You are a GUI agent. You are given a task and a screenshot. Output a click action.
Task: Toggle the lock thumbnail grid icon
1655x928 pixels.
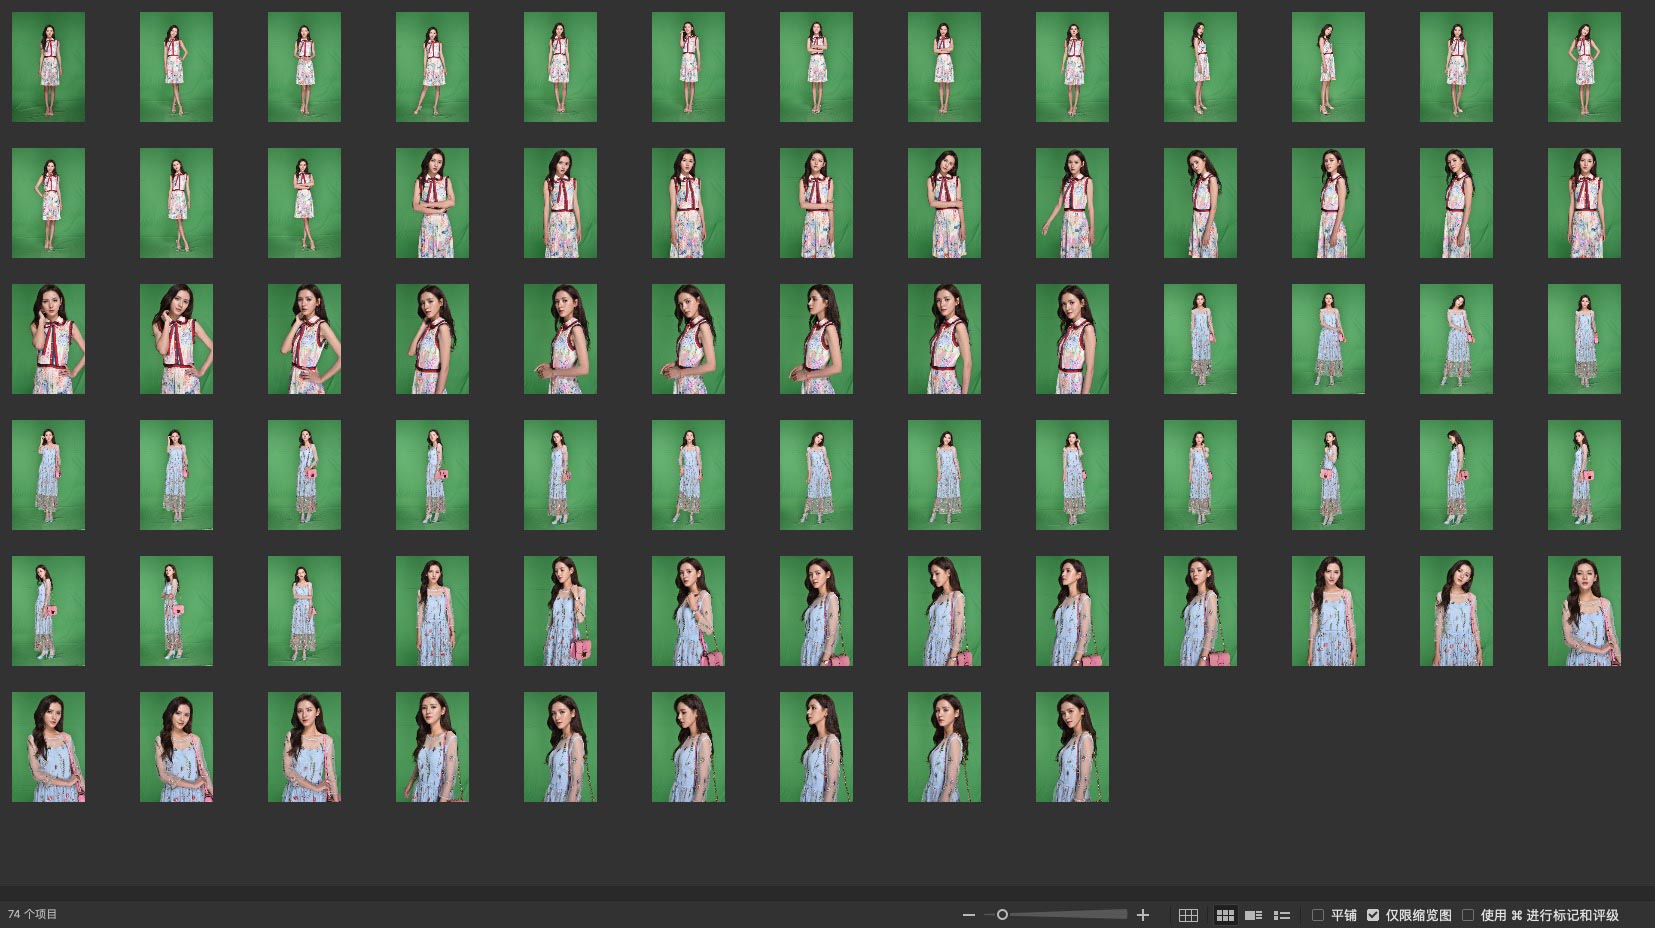click(x=1188, y=915)
